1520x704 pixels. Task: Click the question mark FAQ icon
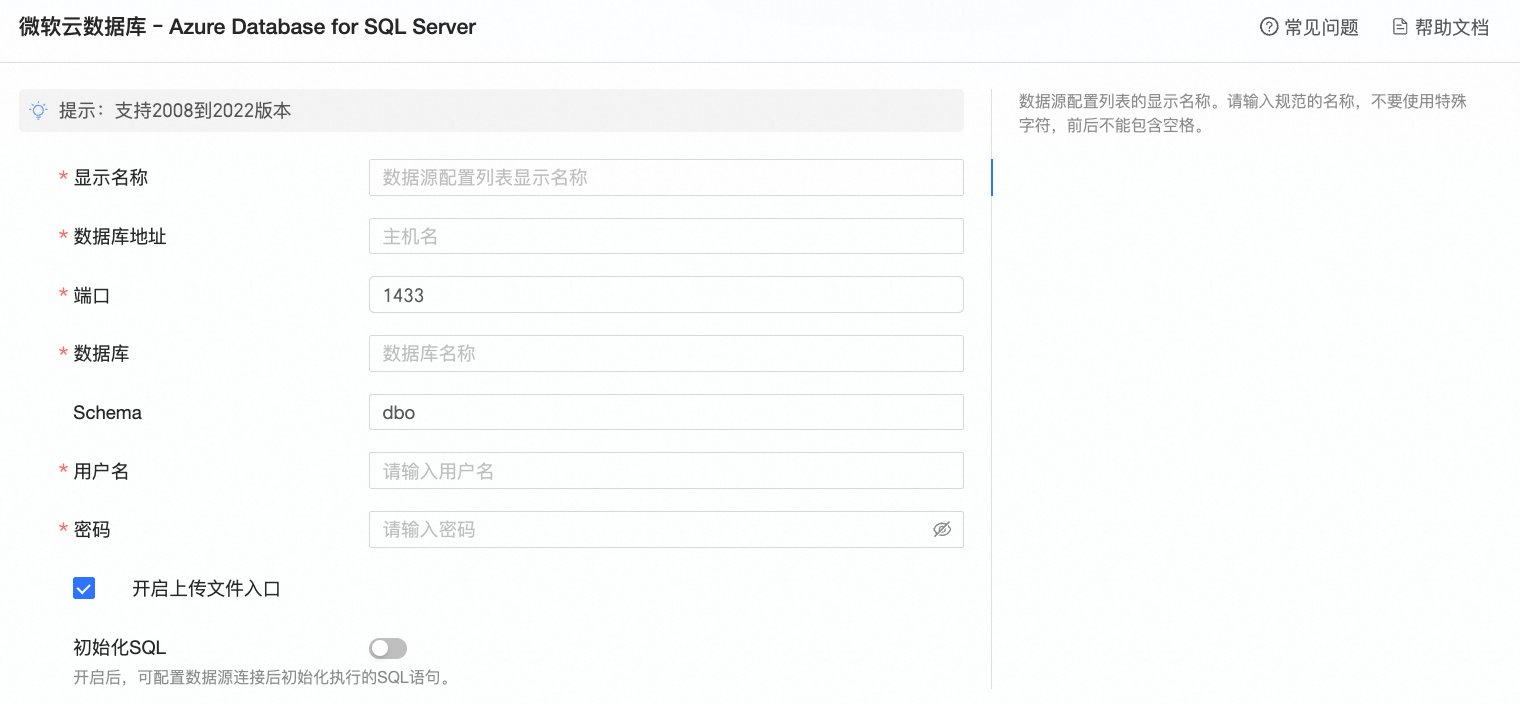click(1269, 27)
